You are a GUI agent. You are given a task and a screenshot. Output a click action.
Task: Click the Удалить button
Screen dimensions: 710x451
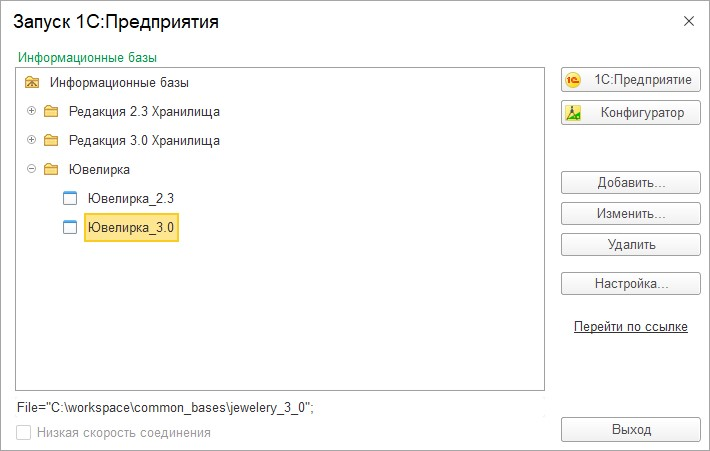click(x=631, y=245)
